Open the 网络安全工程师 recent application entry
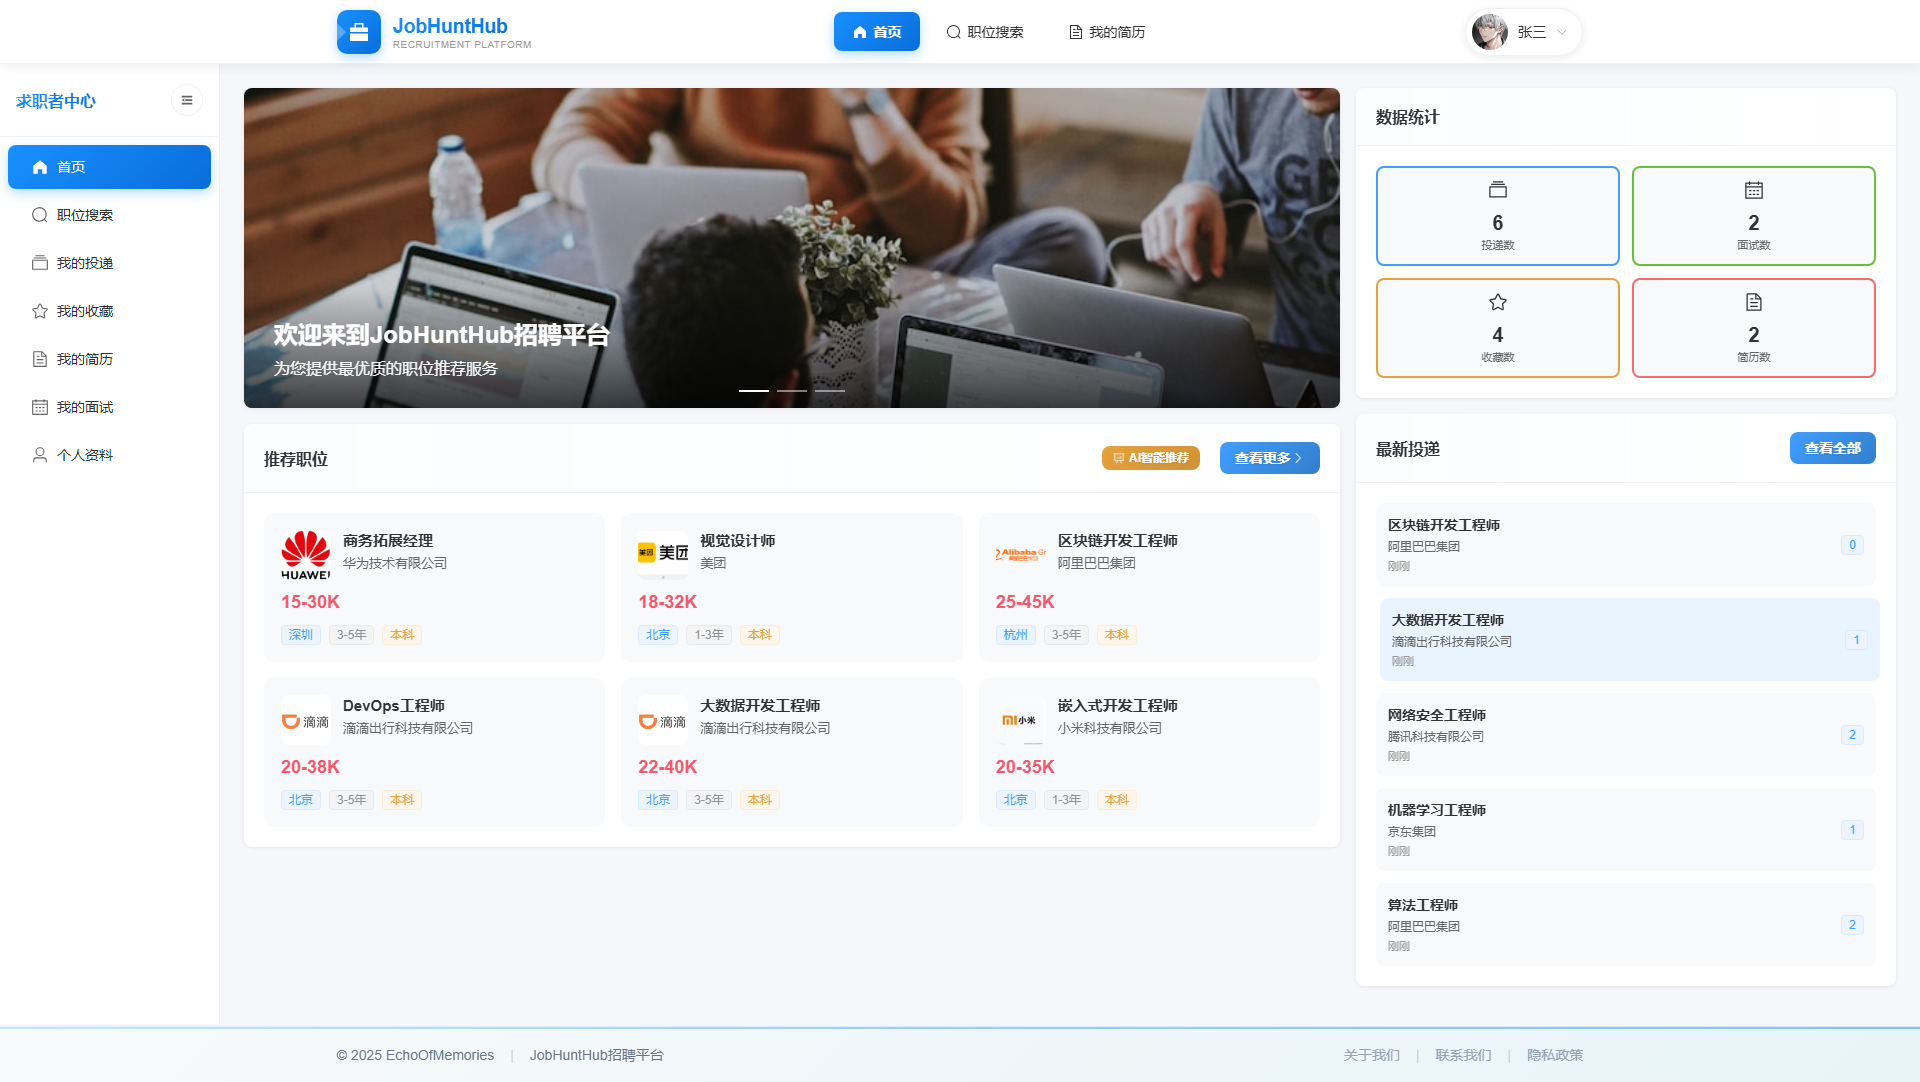The width and height of the screenshot is (1920, 1082). point(1625,734)
